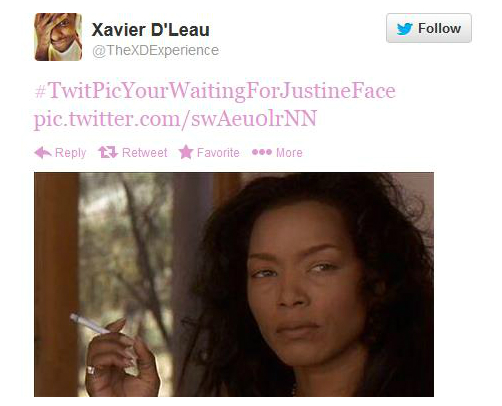Click the Favorite star icon
The image size is (502, 406).
coord(186,152)
